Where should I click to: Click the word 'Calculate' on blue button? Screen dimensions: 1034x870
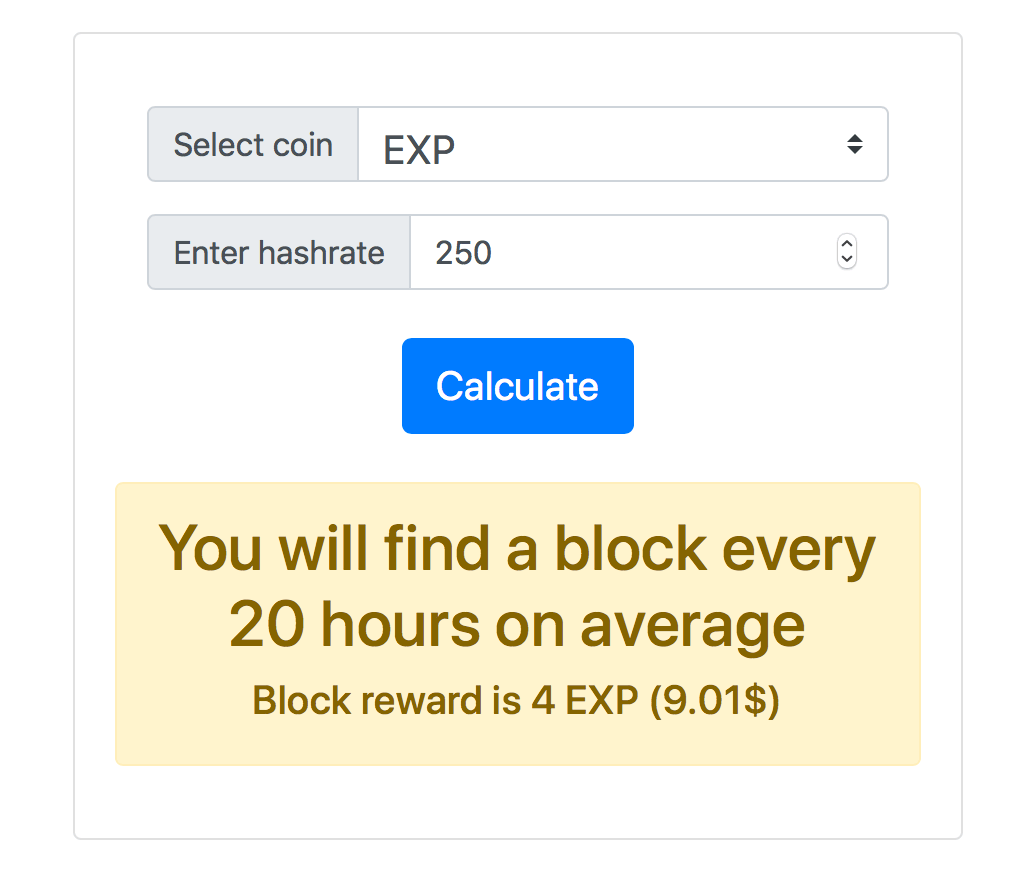pos(517,387)
